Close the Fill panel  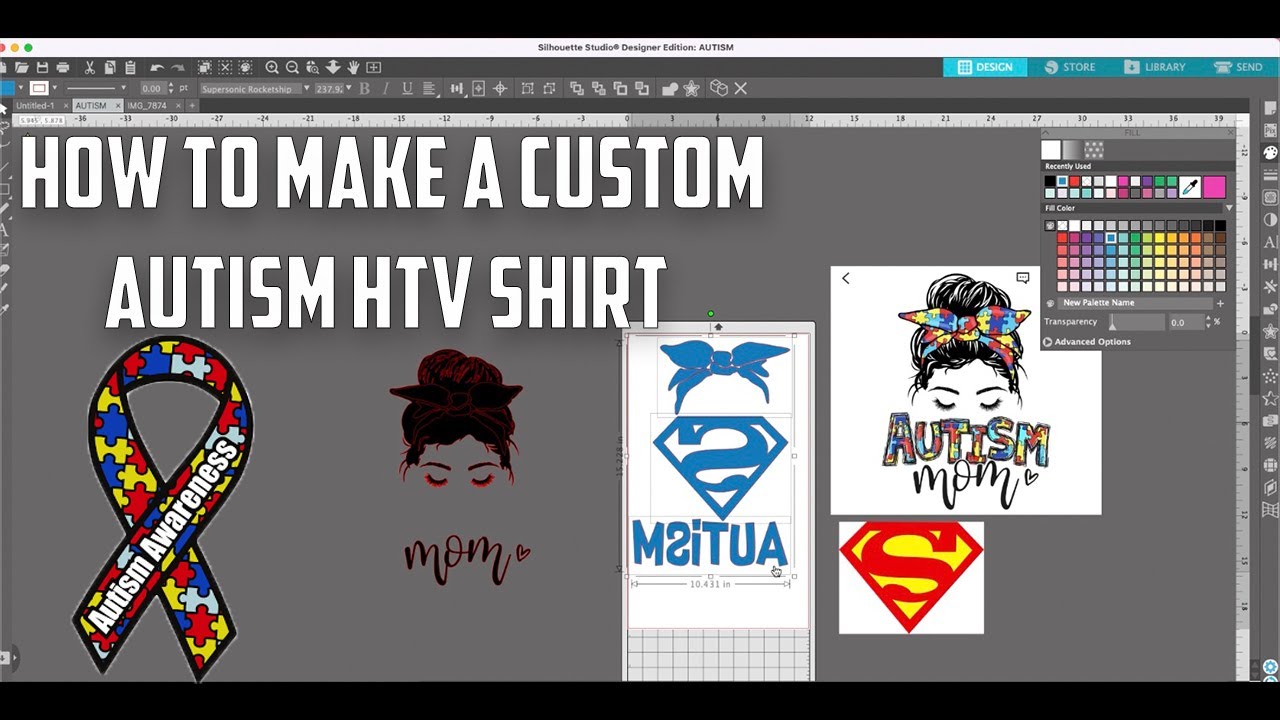(x=1230, y=133)
